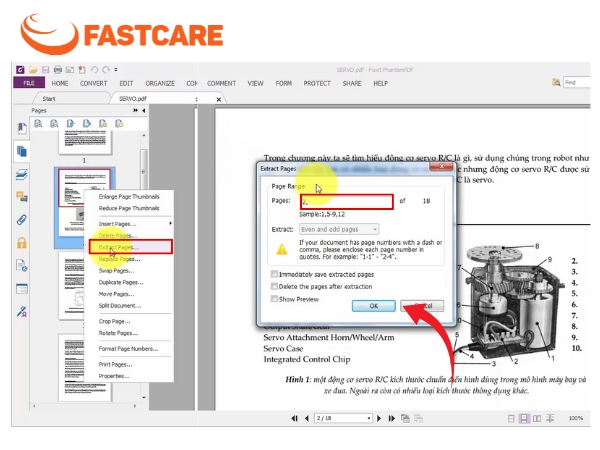
Task: Open the Layers panel icon
Action: tap(22, 174)
